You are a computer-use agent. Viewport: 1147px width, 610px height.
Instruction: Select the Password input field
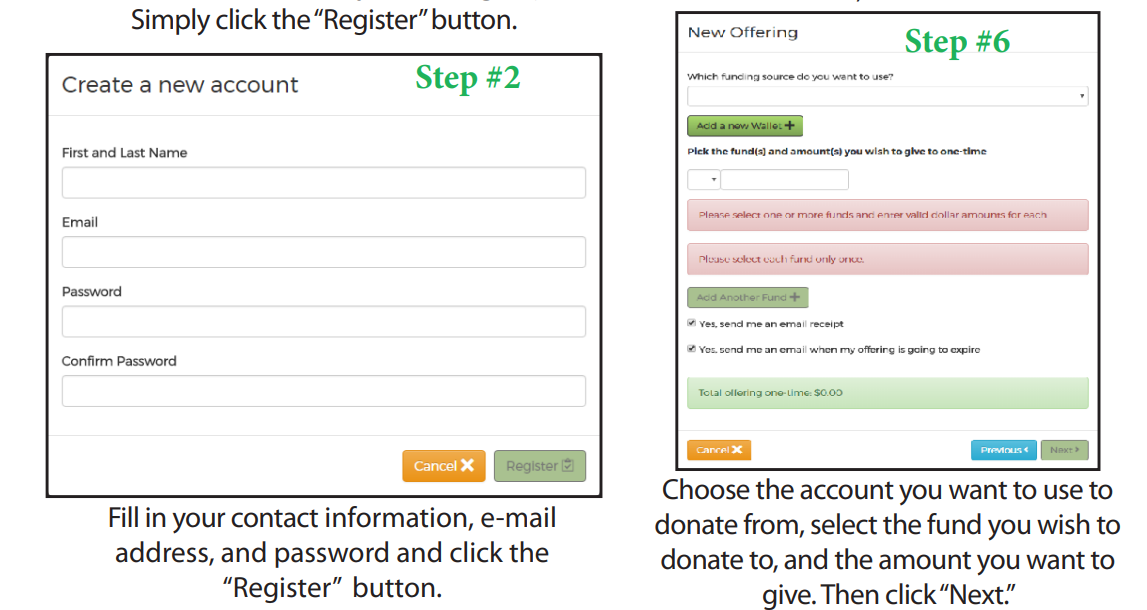click(324, 322)
